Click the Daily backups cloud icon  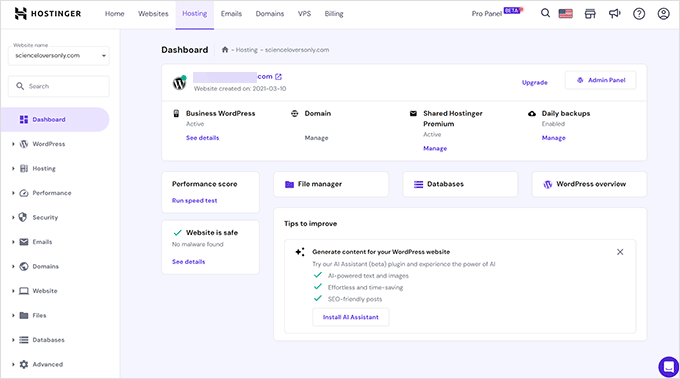pos(532,114)
